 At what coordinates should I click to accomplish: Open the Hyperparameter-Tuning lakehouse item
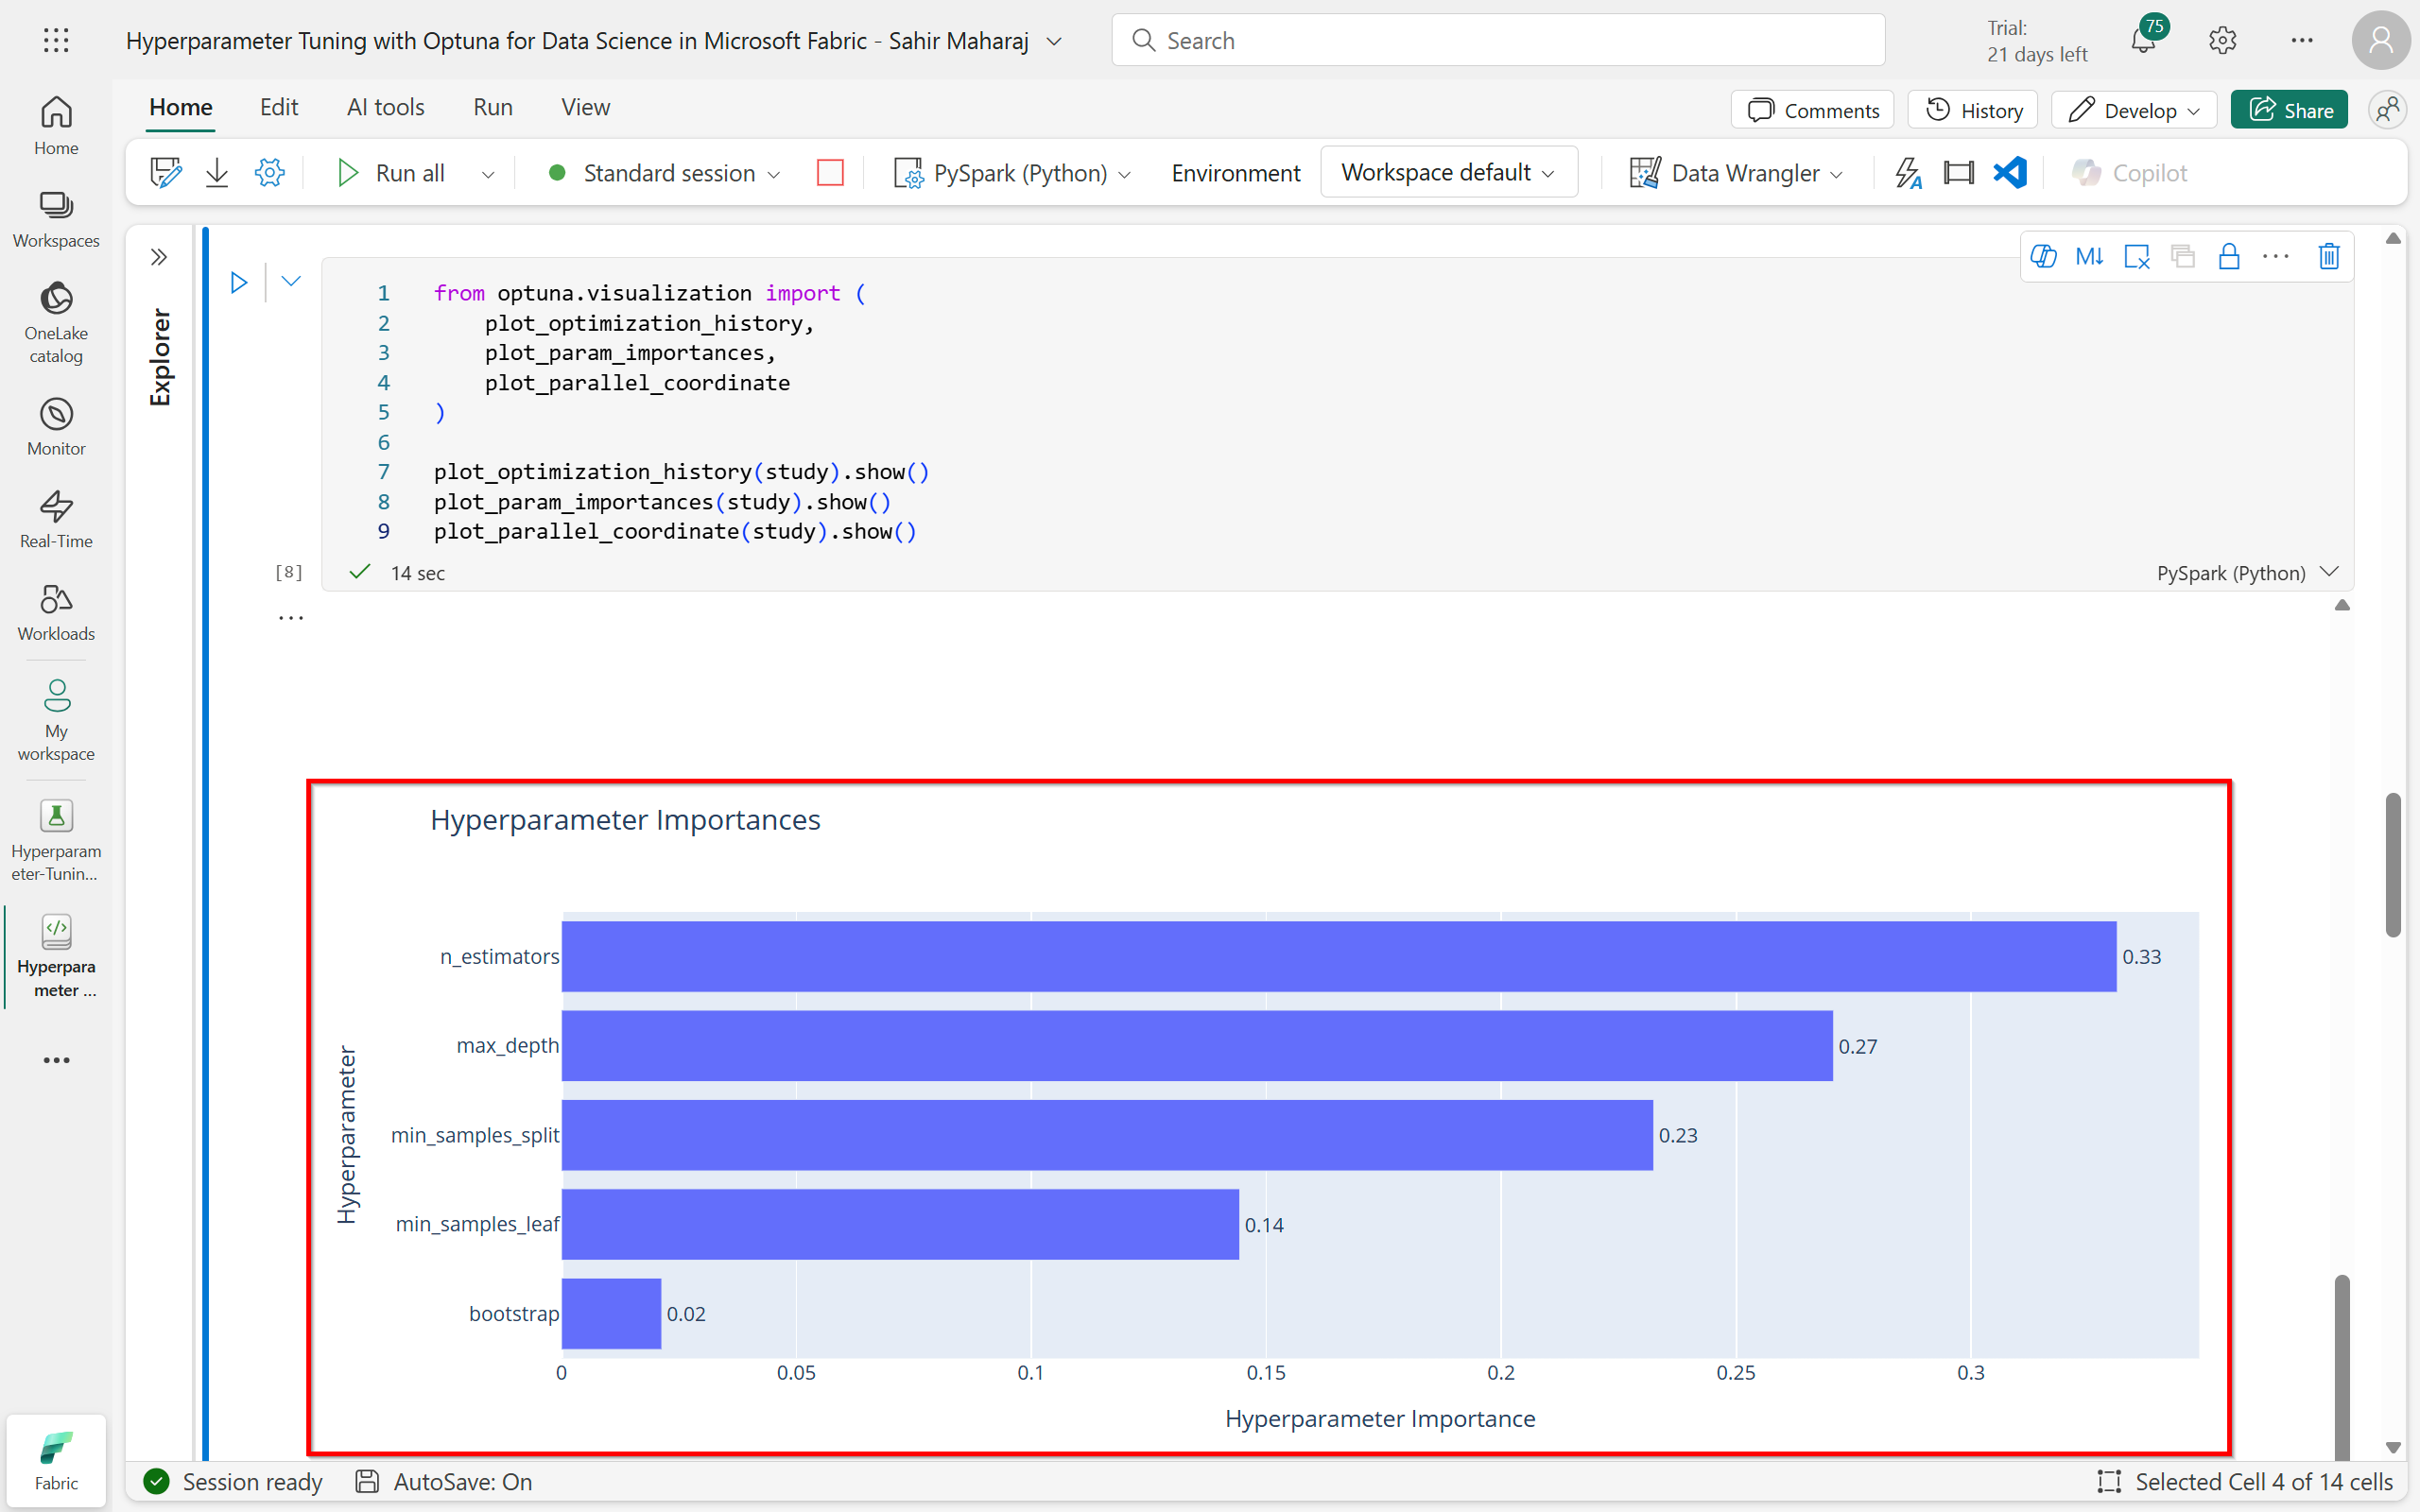[x=56, y=840]
